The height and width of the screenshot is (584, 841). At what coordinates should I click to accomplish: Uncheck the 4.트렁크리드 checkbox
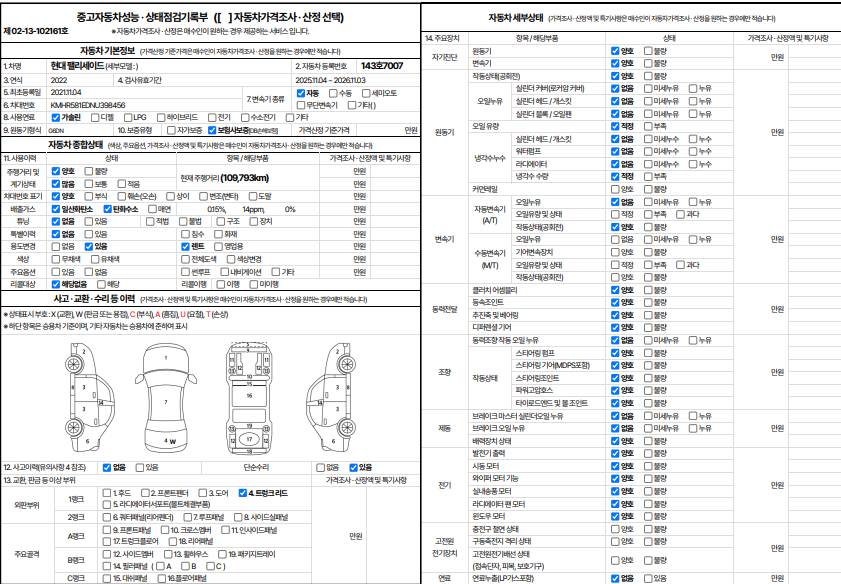pos(242,493)
